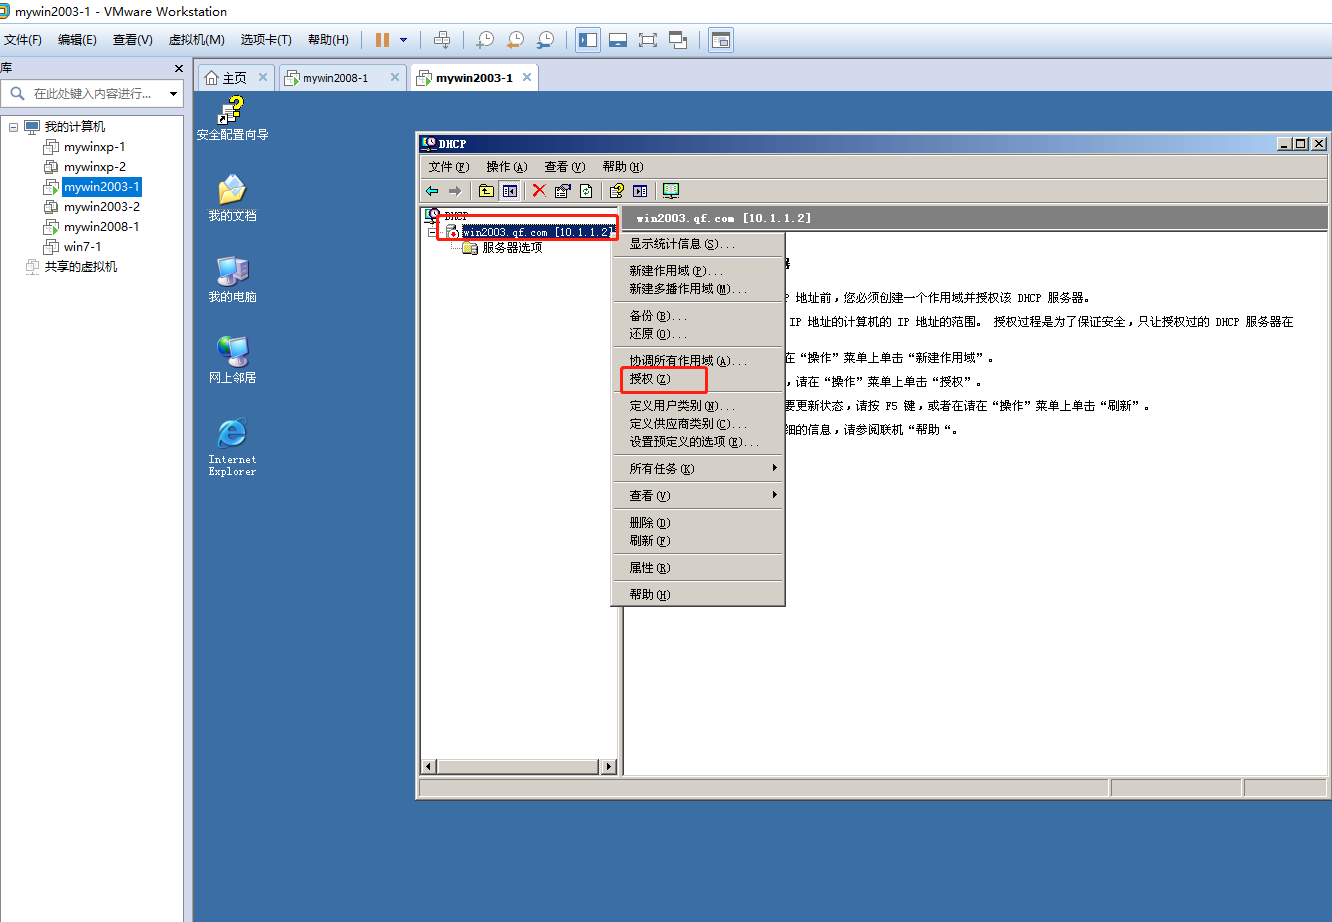Screen dimensions: 1332x922
Task: Expand the 所有任务(K) submenu
Action: (x=698, y=469)
